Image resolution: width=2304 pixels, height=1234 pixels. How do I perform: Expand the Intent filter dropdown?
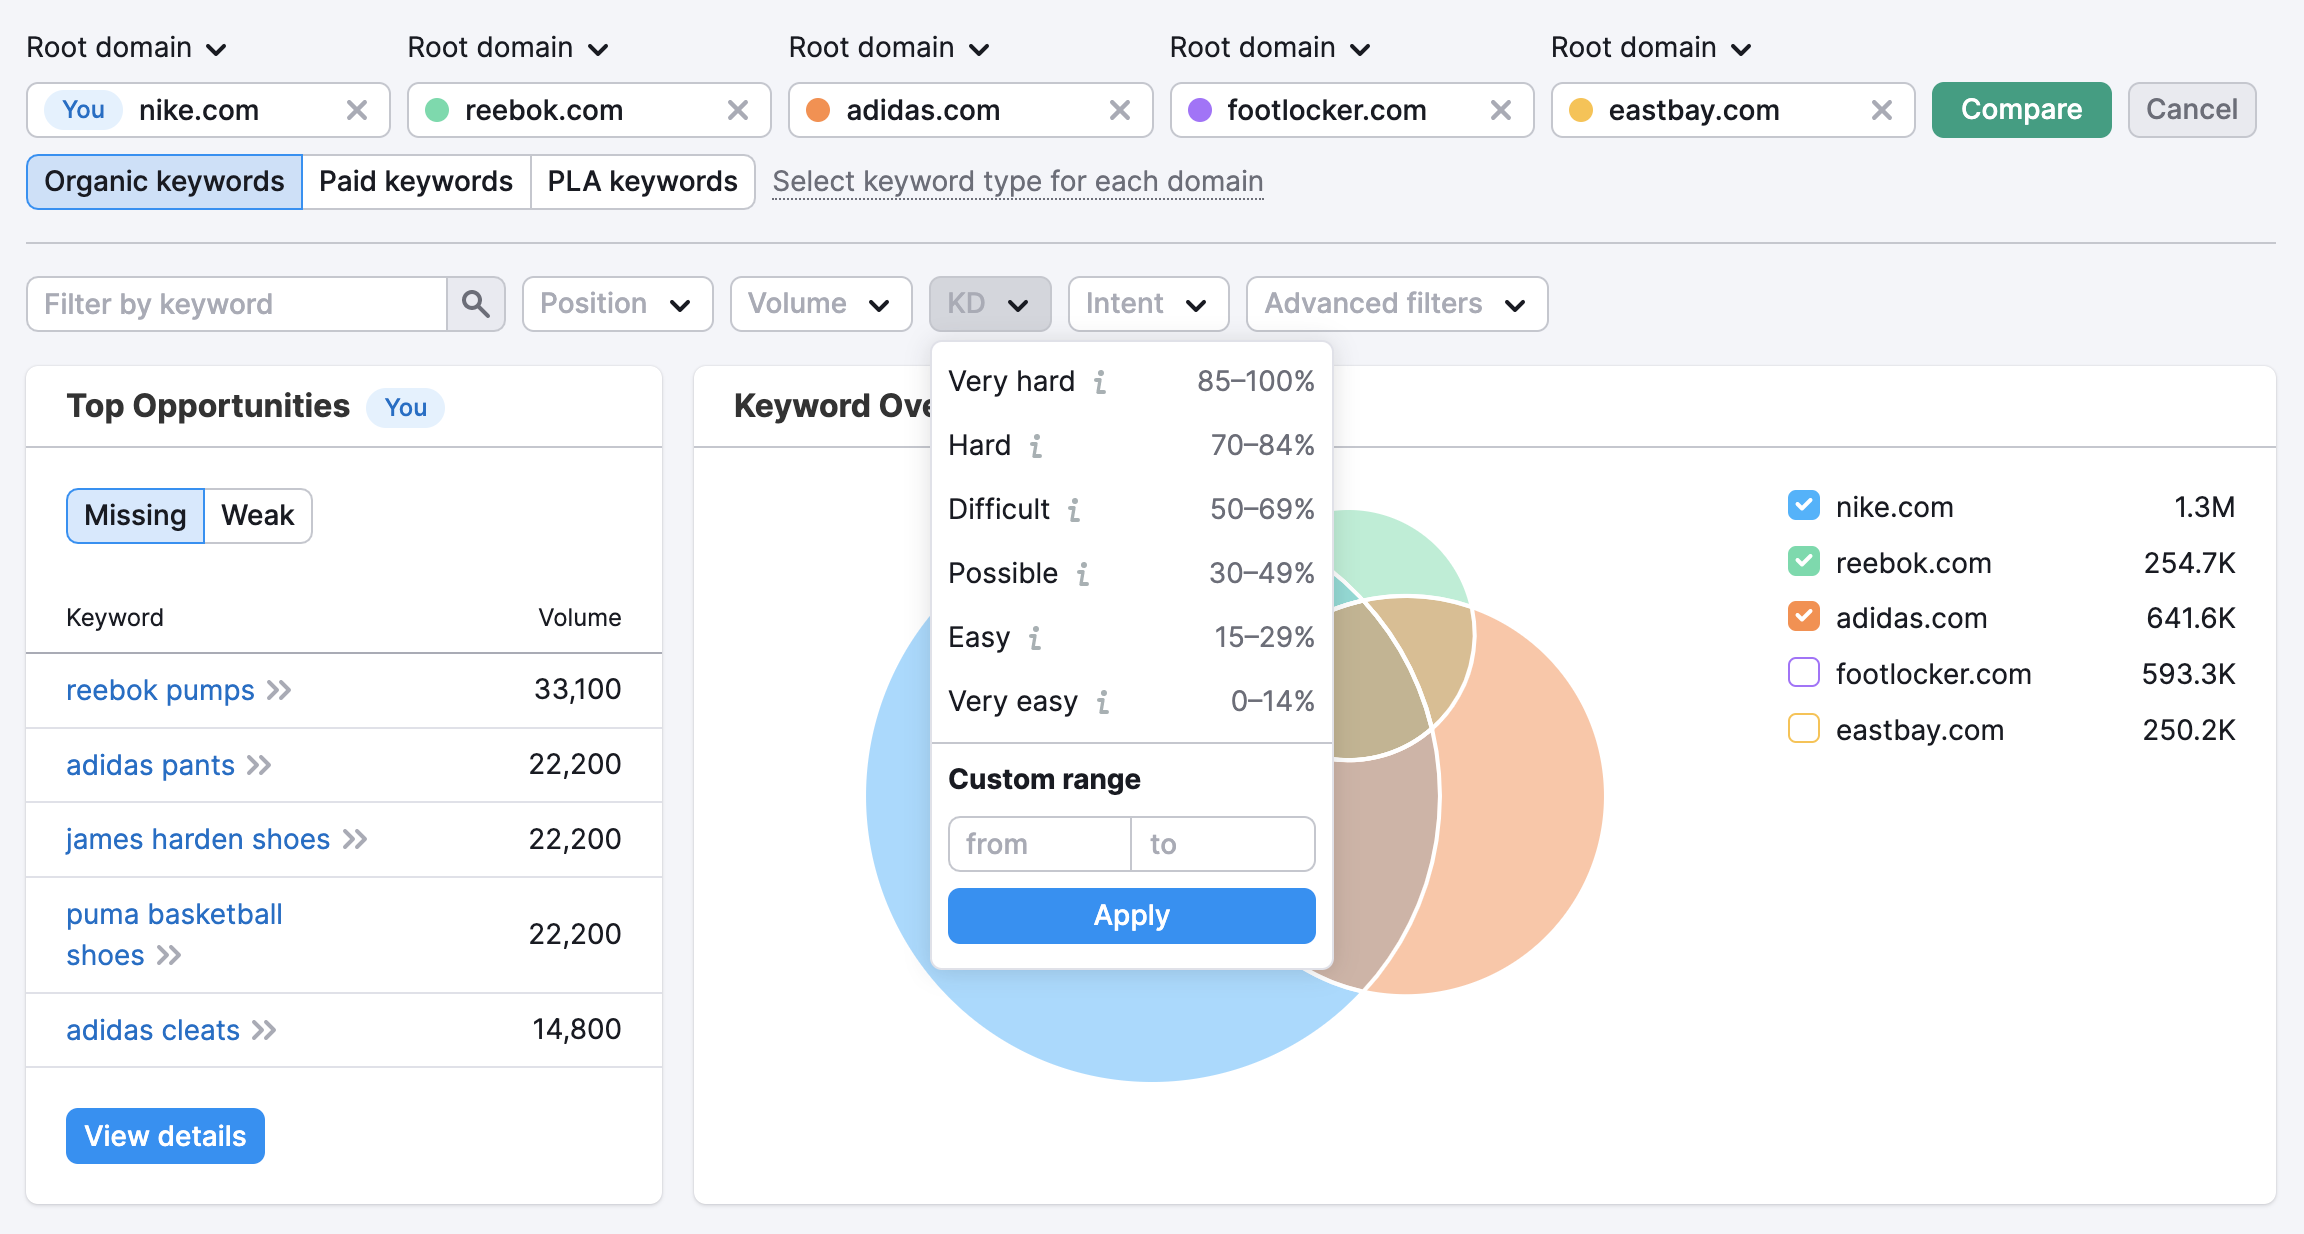(x=1146, y=303)
